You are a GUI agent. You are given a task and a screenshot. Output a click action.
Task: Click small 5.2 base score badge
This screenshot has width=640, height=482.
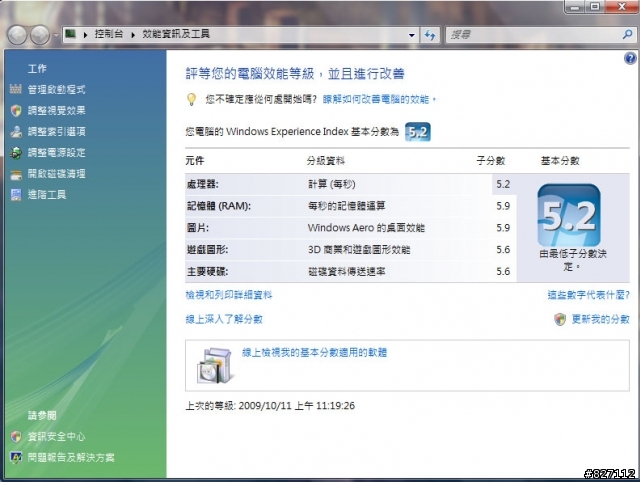[x=418, y=132]
